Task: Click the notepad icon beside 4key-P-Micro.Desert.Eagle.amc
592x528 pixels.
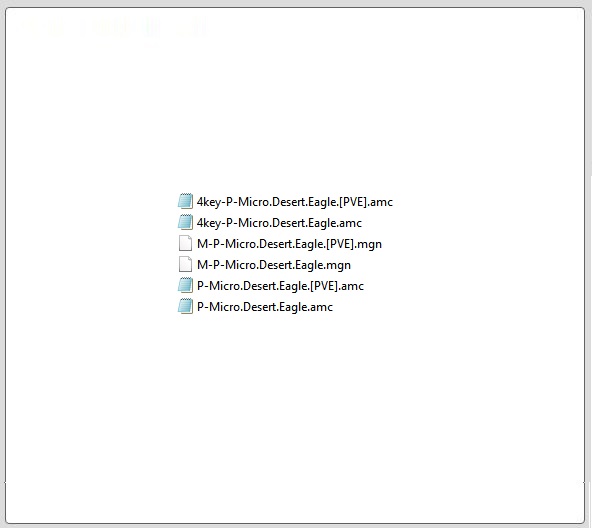Action: tap(185, 222)
